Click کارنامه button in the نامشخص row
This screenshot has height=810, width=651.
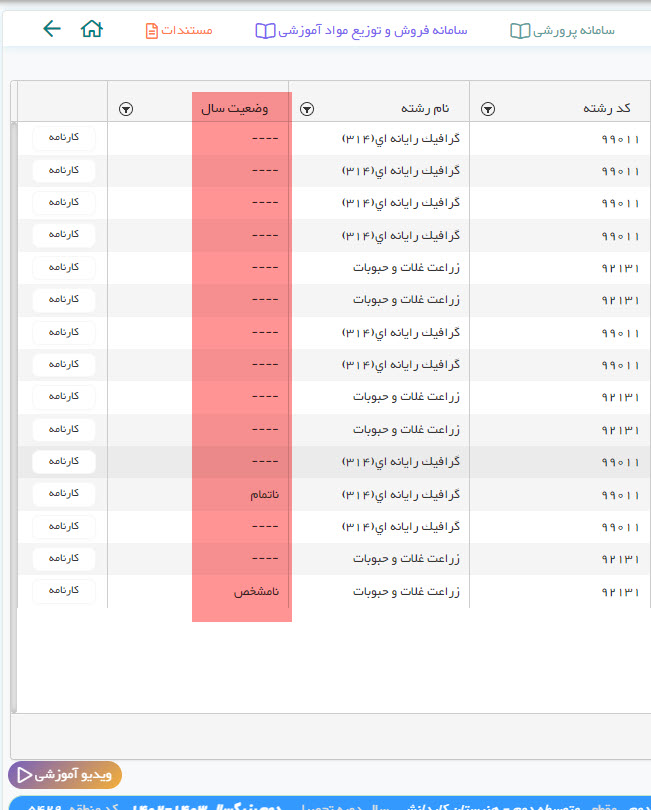tap(64, 591)
